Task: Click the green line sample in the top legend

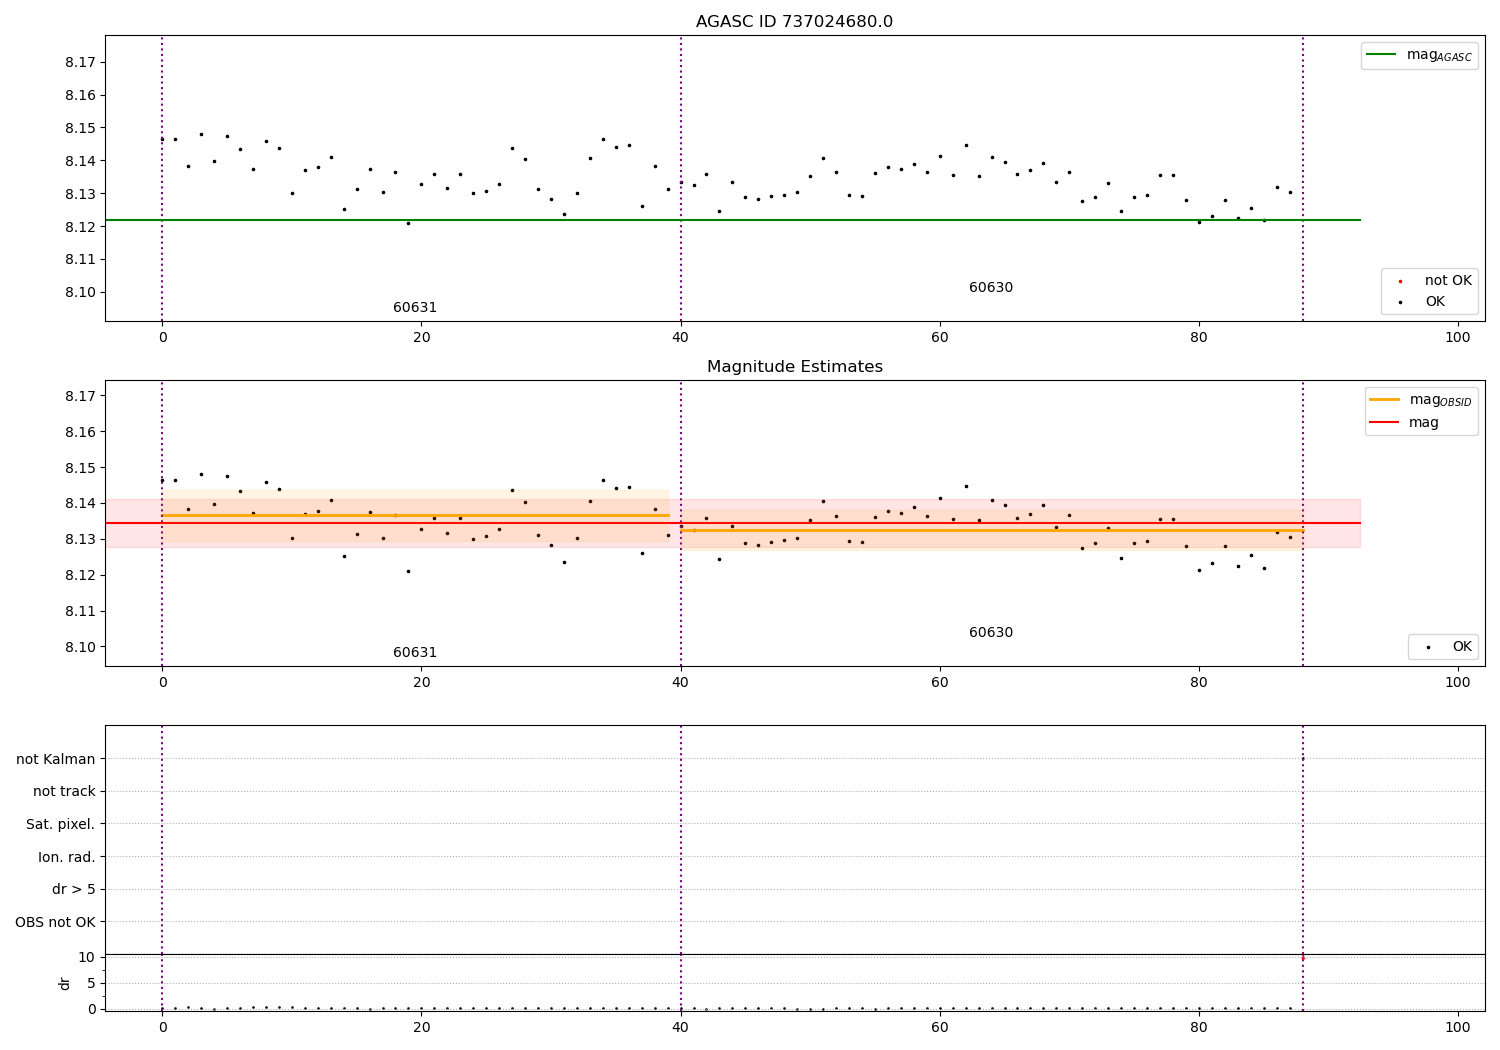Action: point(1383,55)
